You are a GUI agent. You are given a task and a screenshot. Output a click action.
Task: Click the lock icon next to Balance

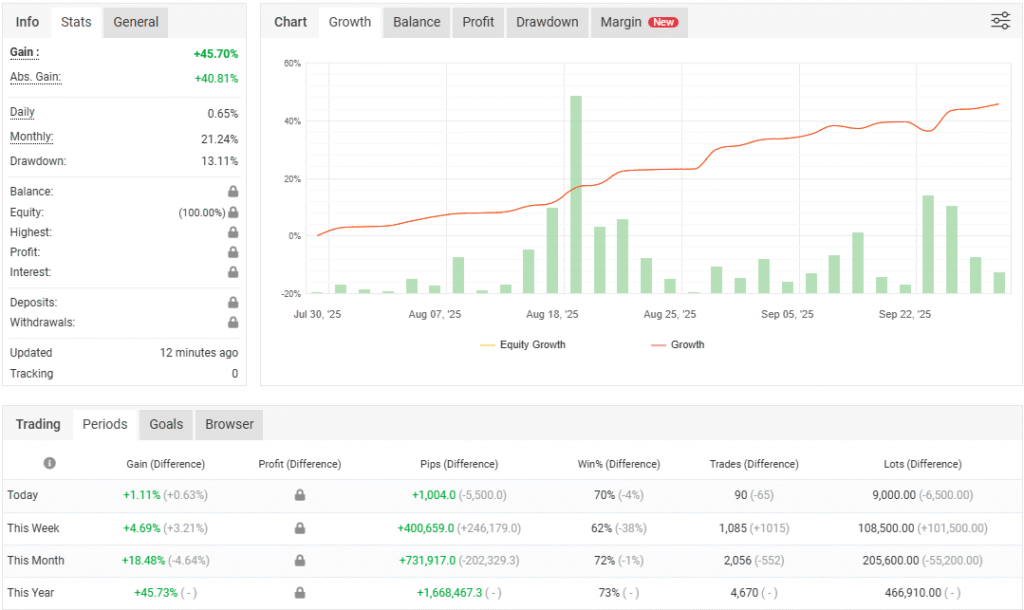click(233, 192)
